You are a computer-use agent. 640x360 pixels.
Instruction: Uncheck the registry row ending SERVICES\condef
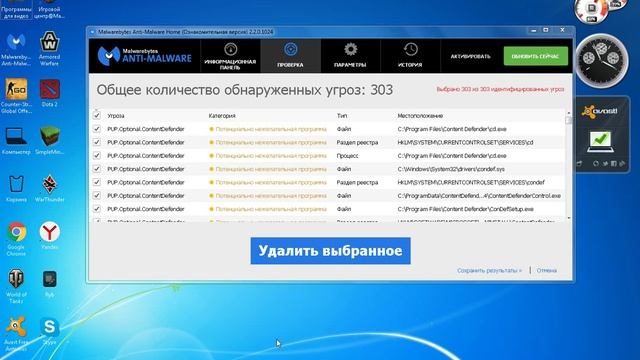(x=97, y=182)
